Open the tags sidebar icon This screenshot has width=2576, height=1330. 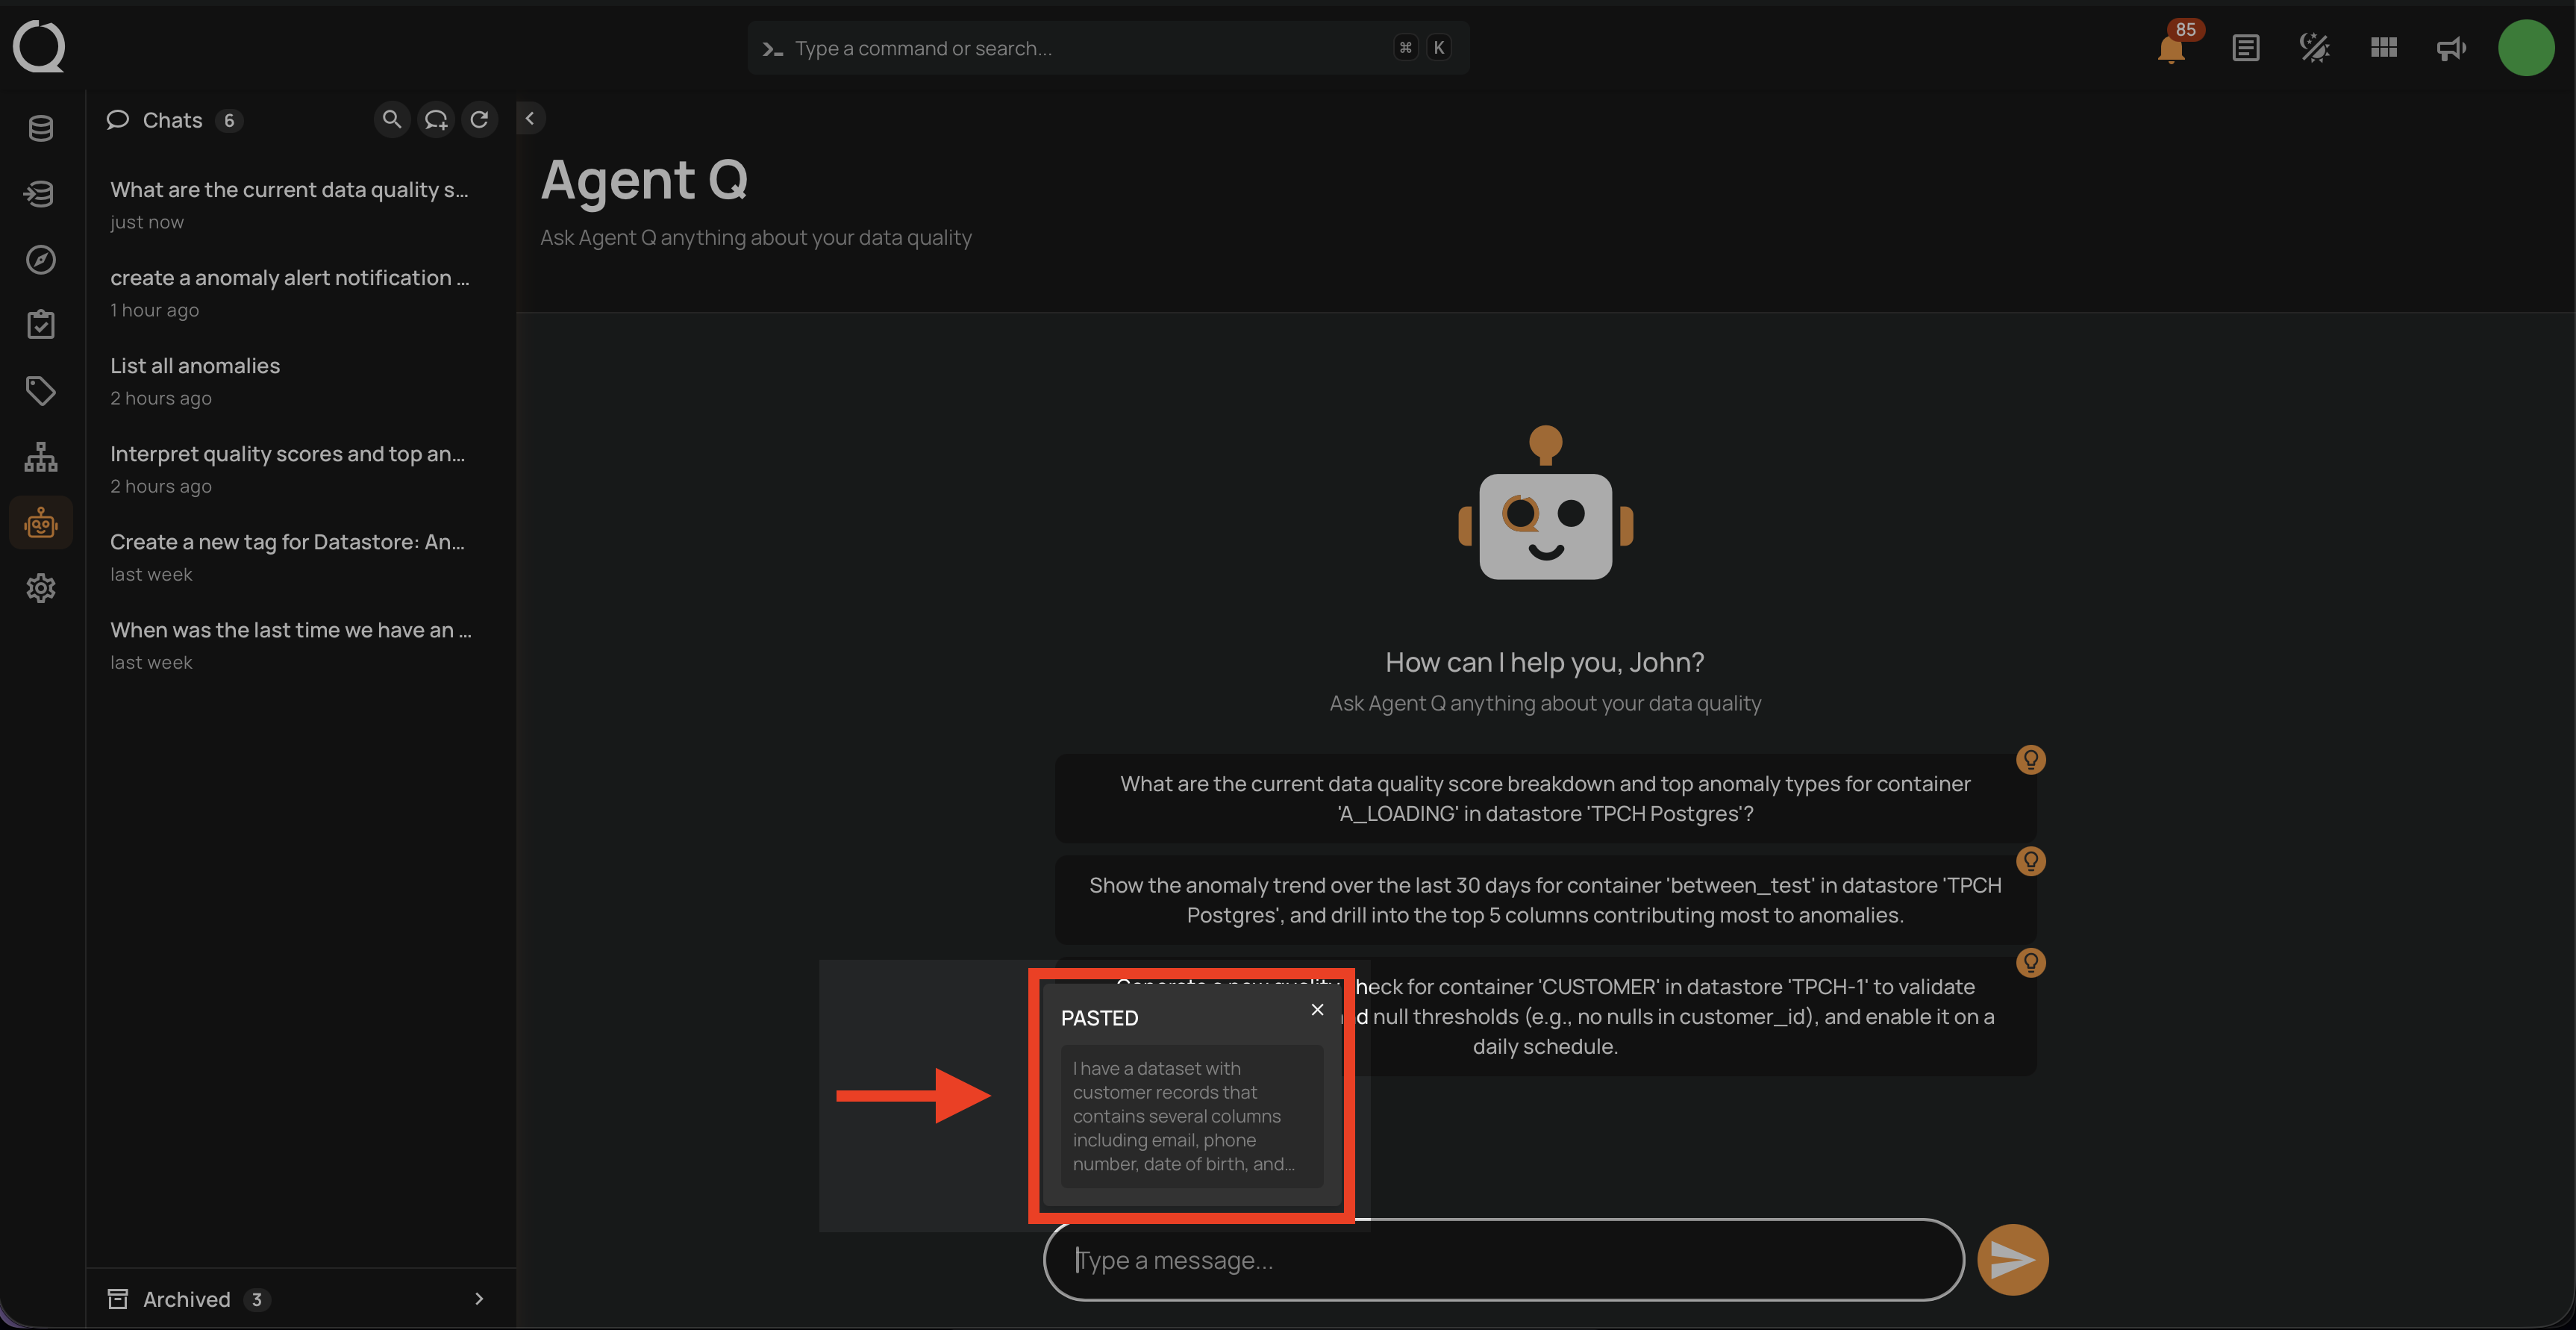click(41, 391)
